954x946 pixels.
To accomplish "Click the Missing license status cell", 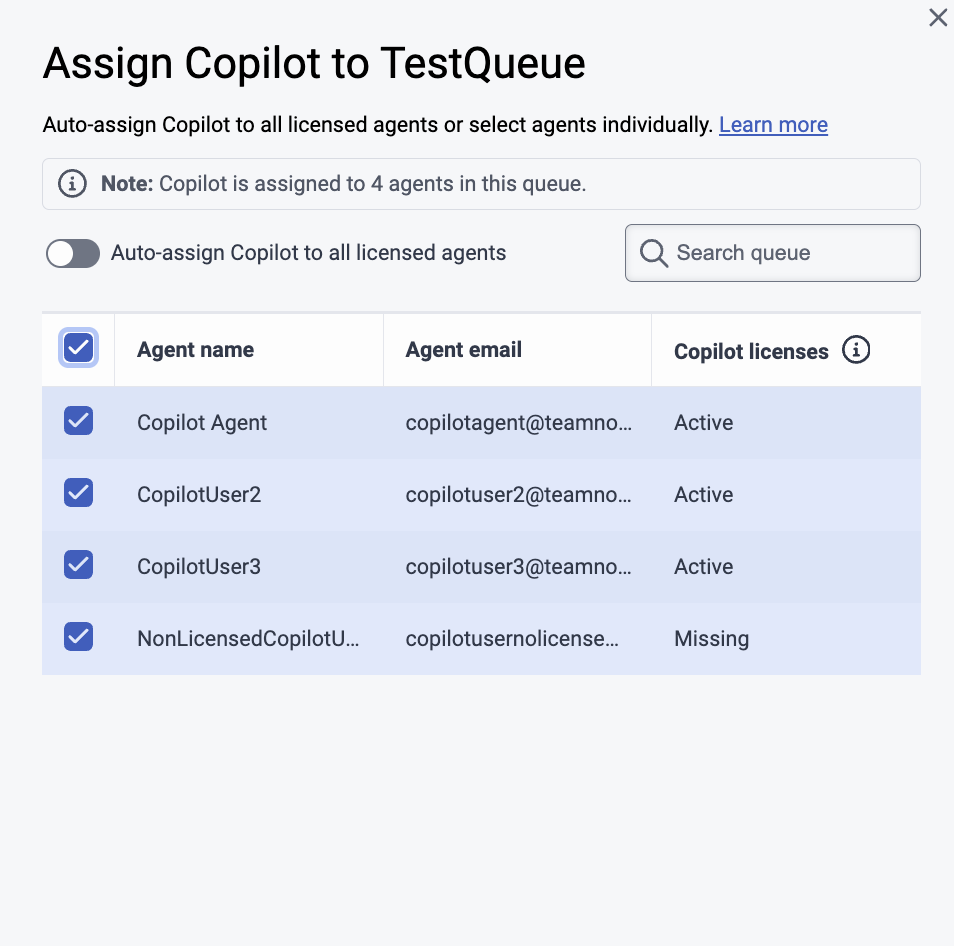I will 711,639.
